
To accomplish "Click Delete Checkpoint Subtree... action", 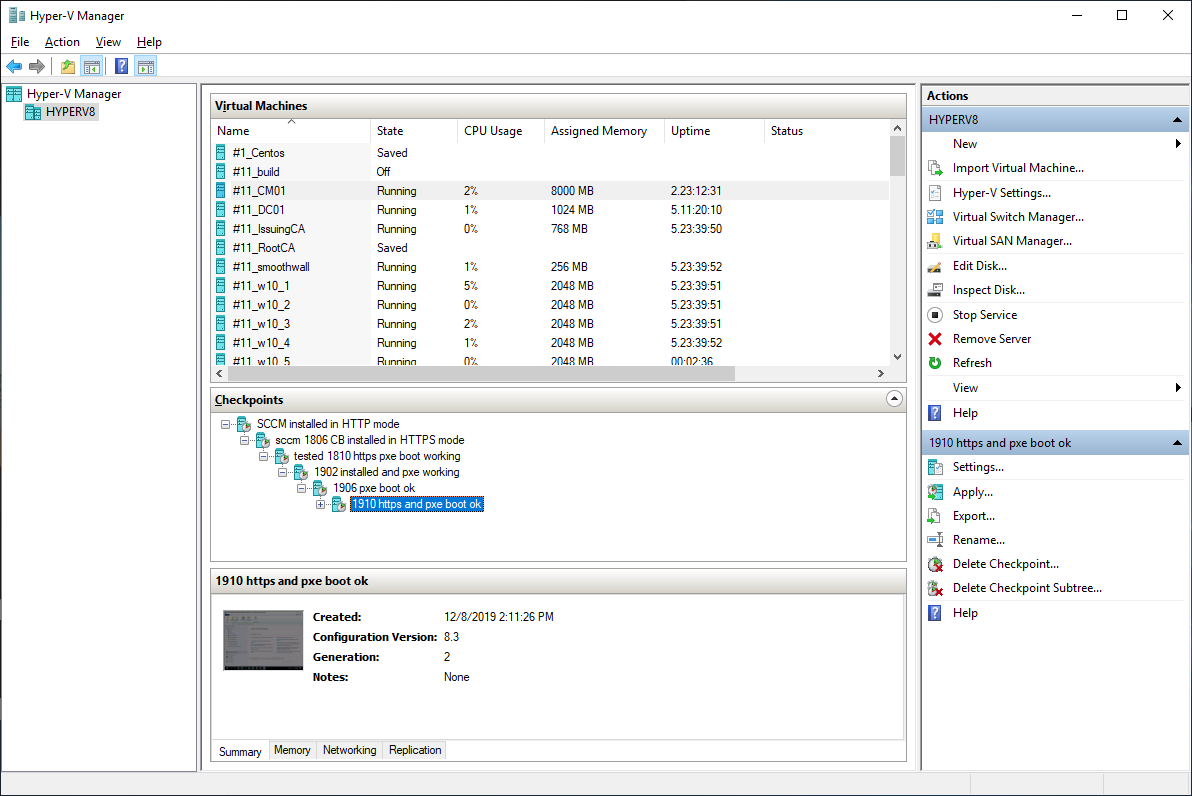I will 1027,588.
